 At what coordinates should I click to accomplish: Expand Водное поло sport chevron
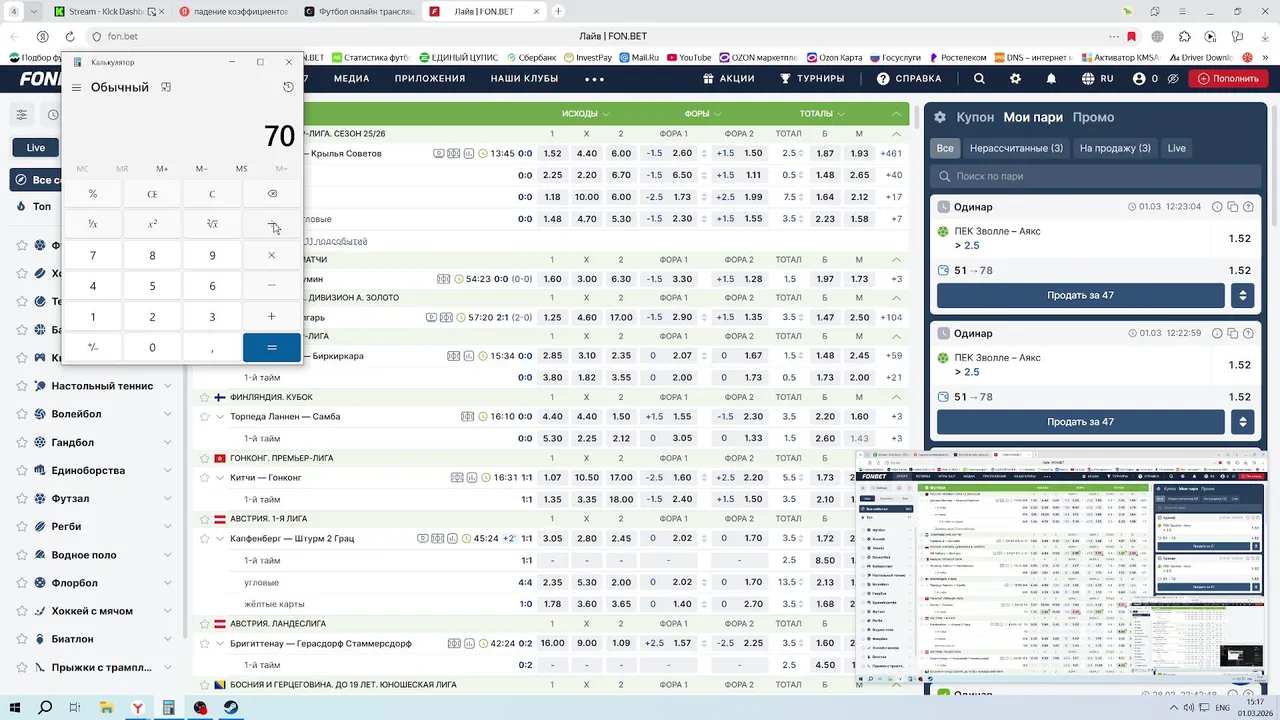[168, 555]
